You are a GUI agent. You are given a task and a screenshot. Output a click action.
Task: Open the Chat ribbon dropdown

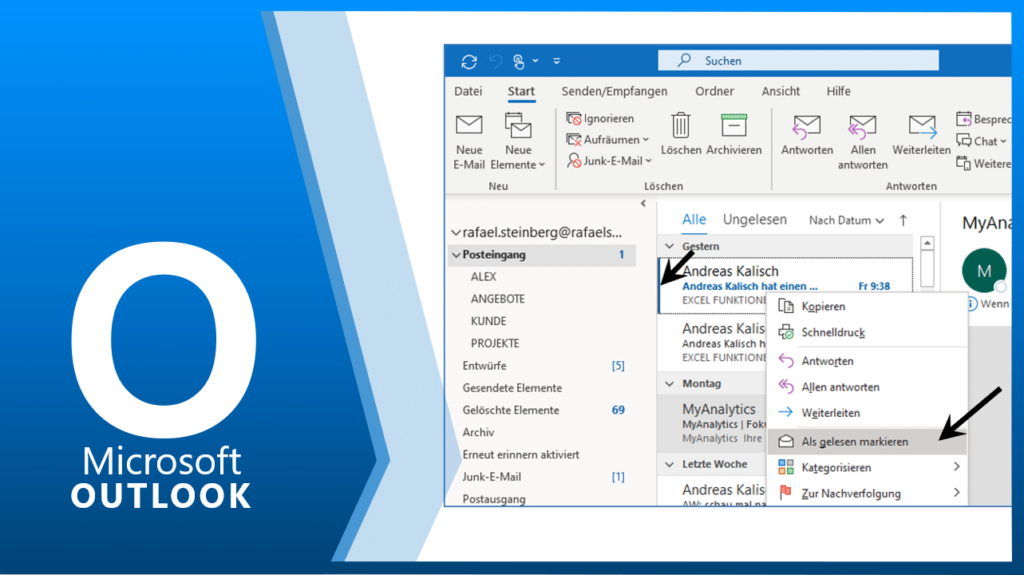982,141
